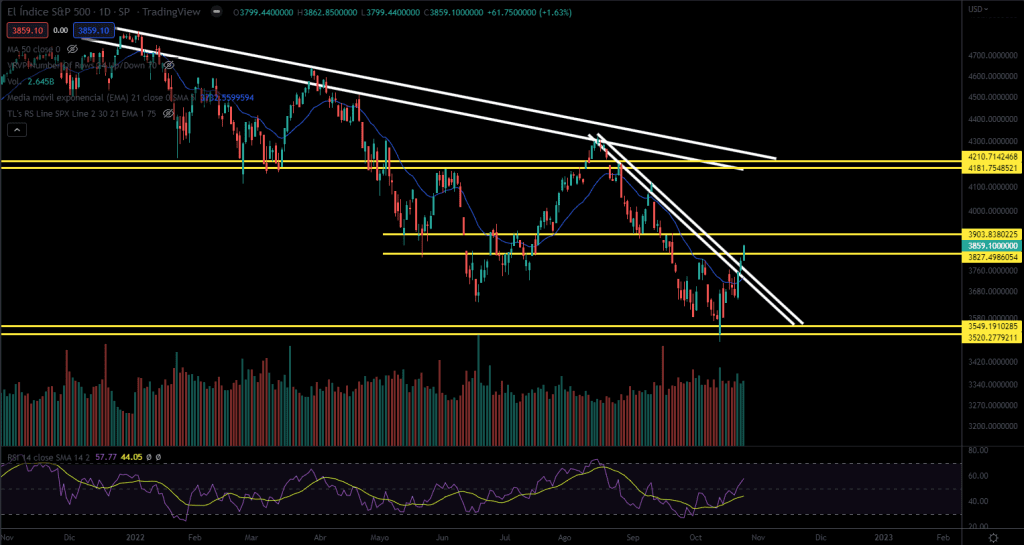This screenshot has width=1024, height=545.
Task: Click the Mayo label on time axis
Action: [379, 537]
